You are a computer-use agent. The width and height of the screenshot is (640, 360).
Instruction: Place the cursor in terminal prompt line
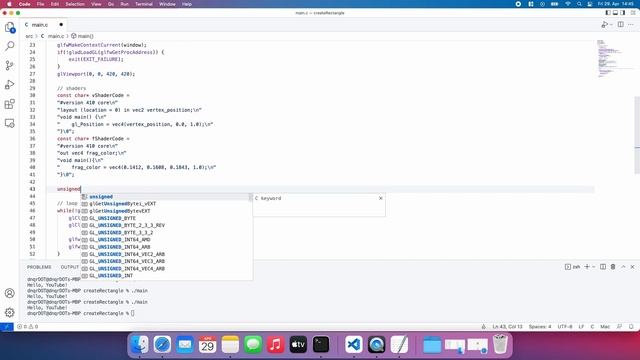pos(133,313)
